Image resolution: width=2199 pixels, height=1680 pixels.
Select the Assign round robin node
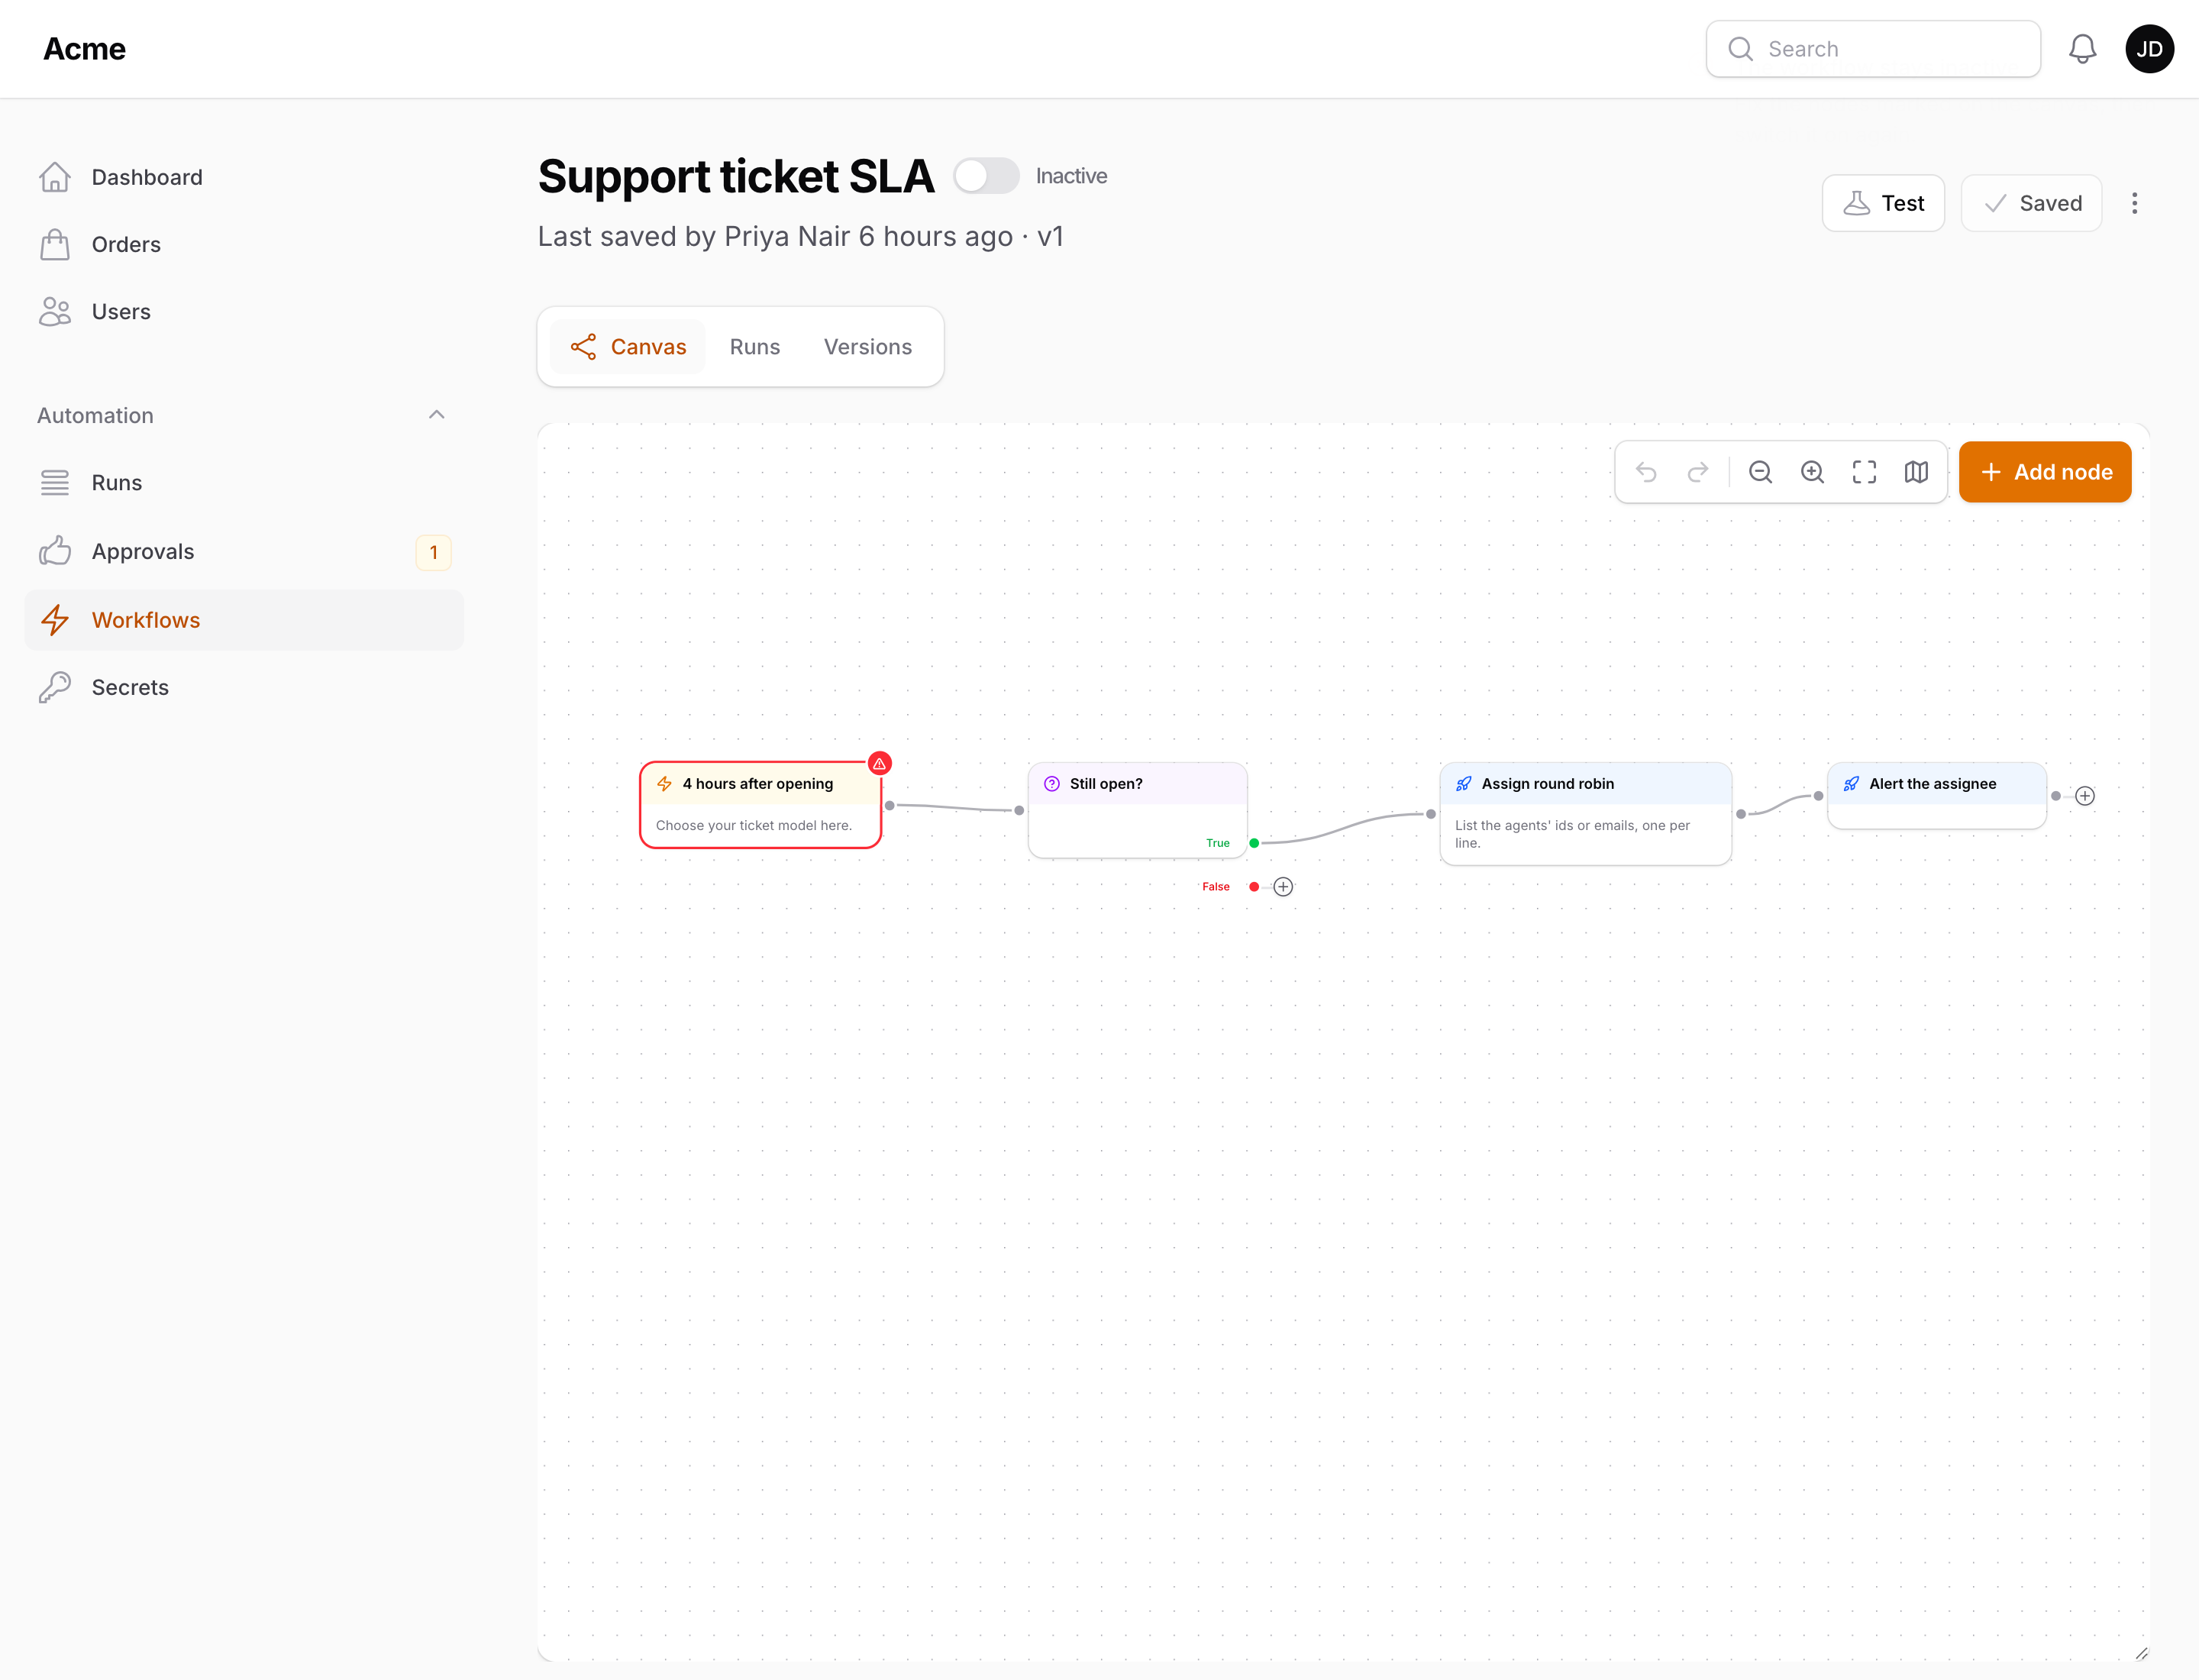(x=1586, y=814)
